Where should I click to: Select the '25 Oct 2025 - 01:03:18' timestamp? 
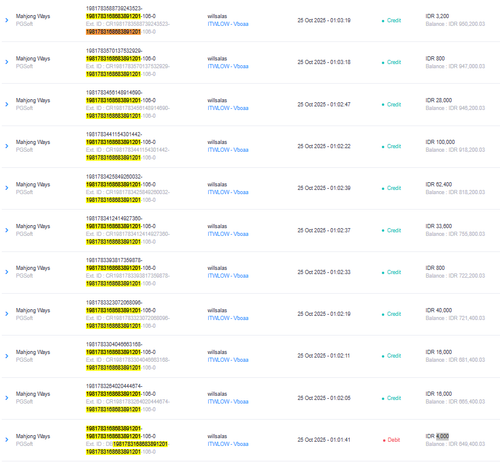coord(324,62)
